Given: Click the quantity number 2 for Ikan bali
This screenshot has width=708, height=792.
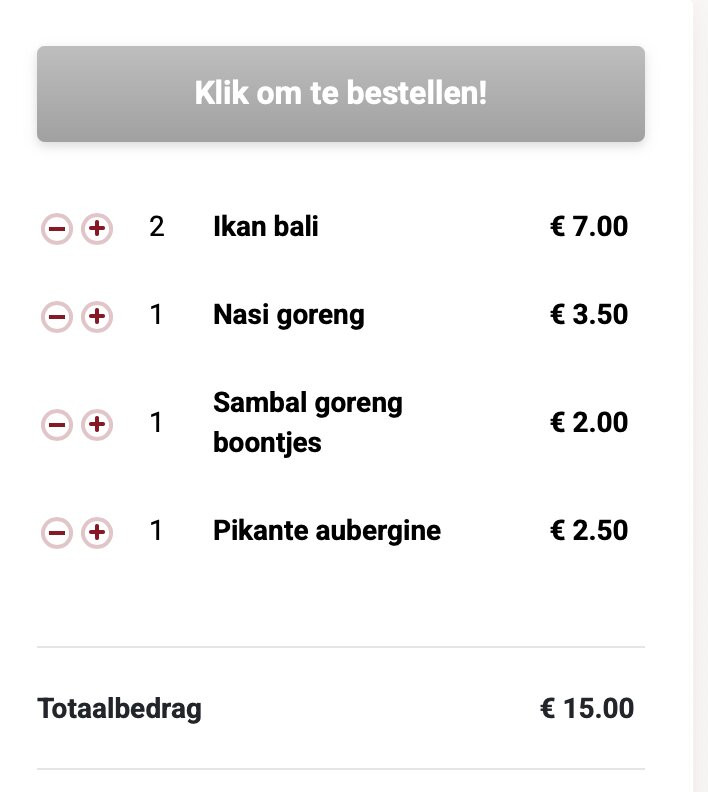Looking at the screenshot, I should 156,227.
